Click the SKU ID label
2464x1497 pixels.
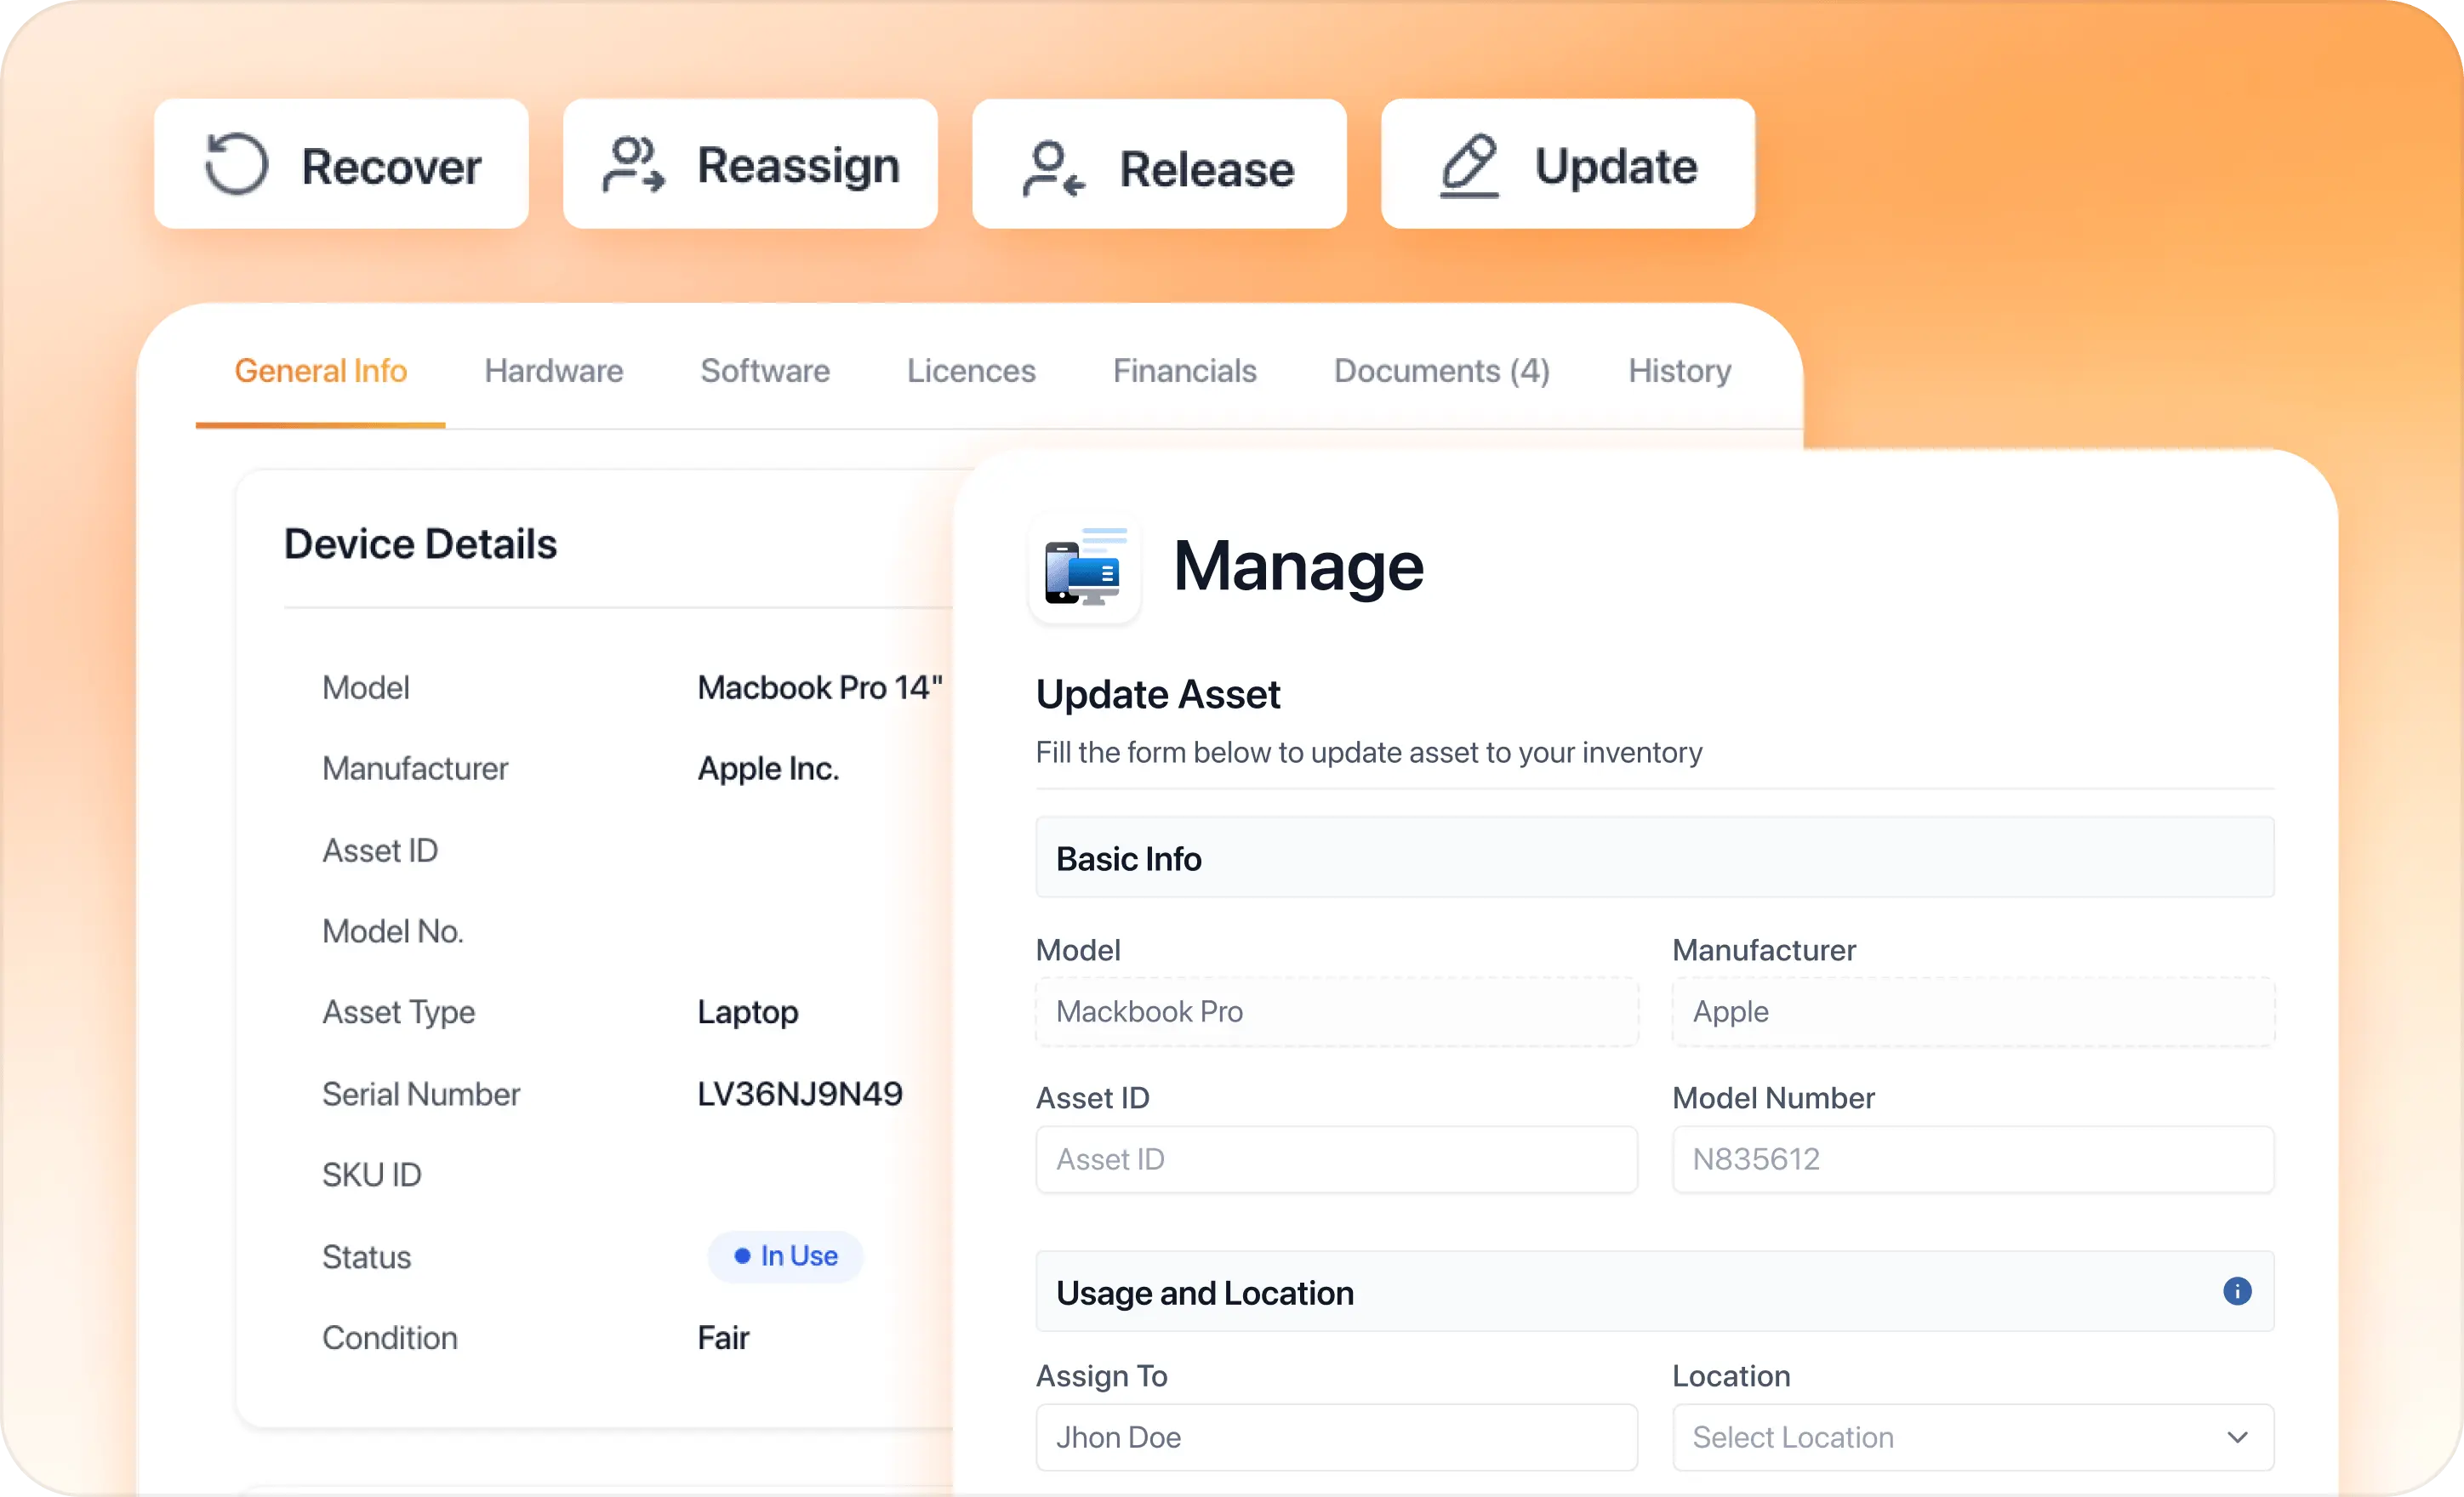pyautogui.click(x=371, y=1174)
